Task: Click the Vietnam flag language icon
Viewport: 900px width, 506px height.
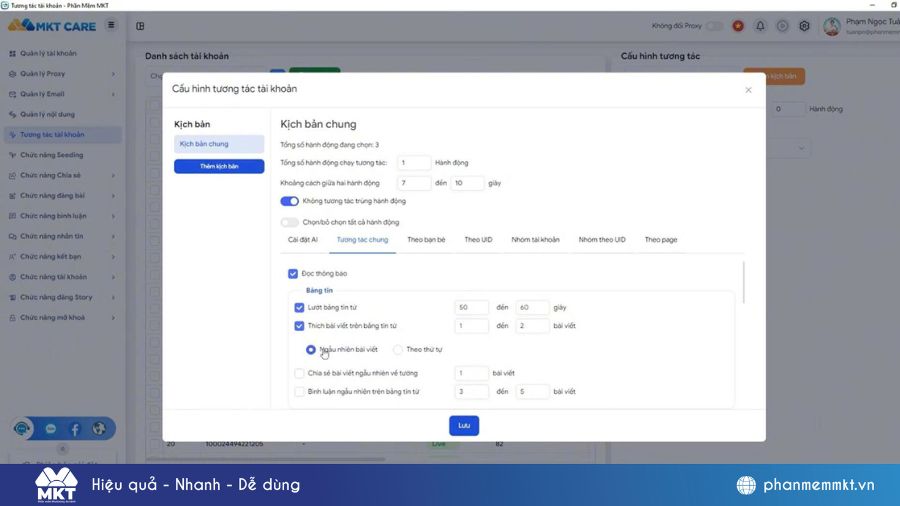Action: 738,26
